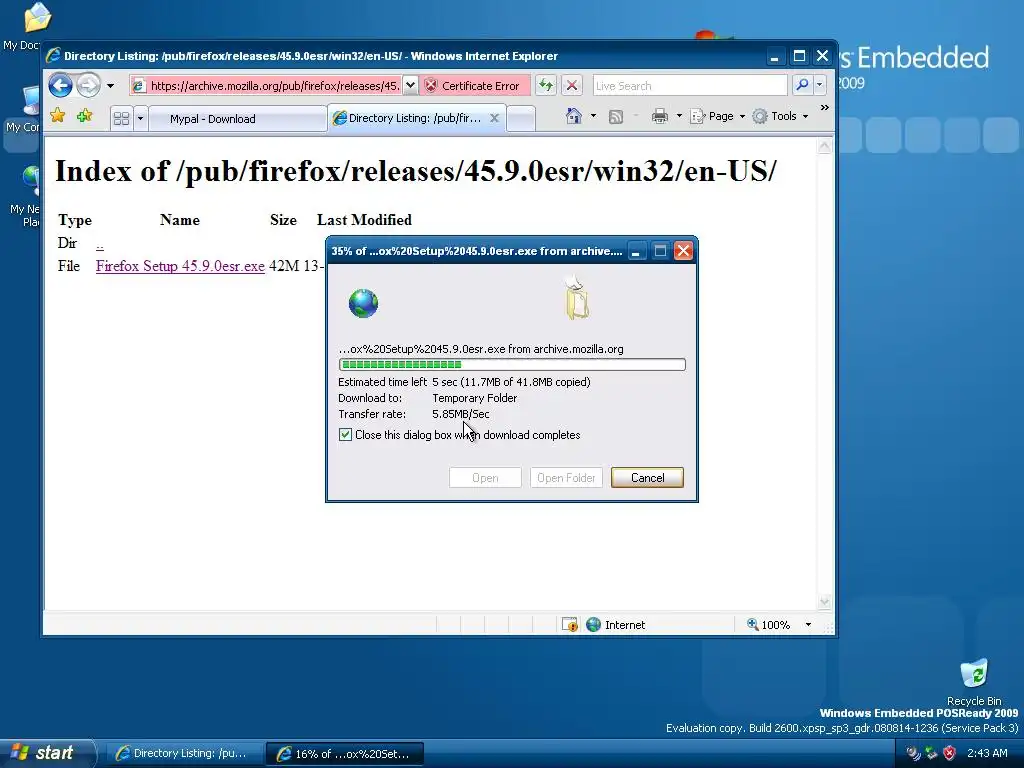Click the IE page icon in address bar

tap(138, 86)
